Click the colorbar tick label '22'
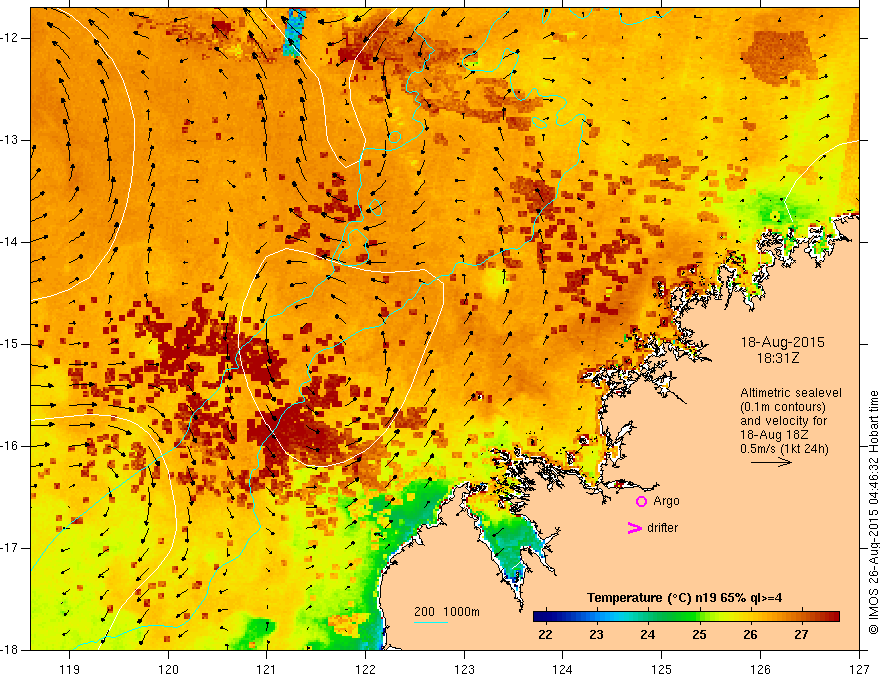 (545, 635)
